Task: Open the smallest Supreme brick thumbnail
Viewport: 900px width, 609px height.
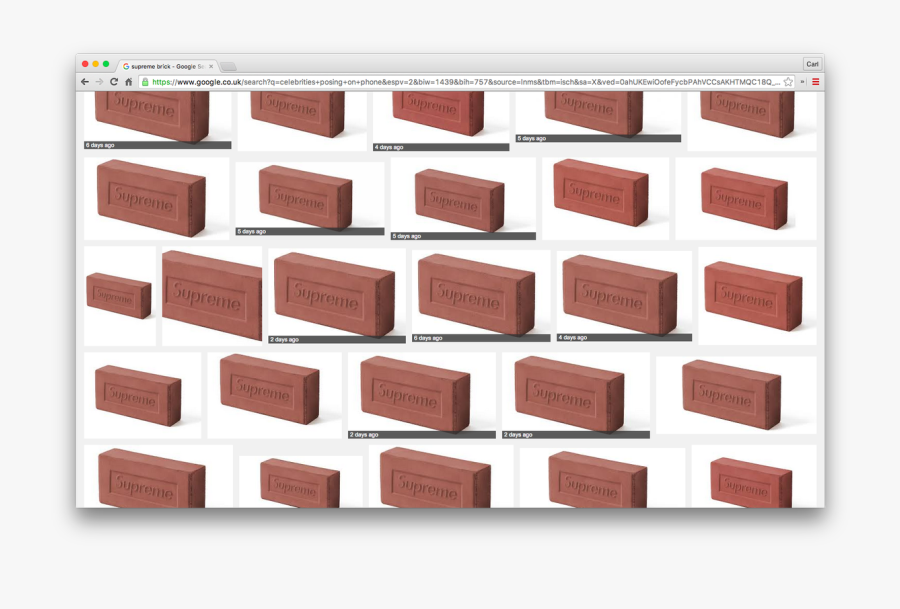Action: coord(119,296)
